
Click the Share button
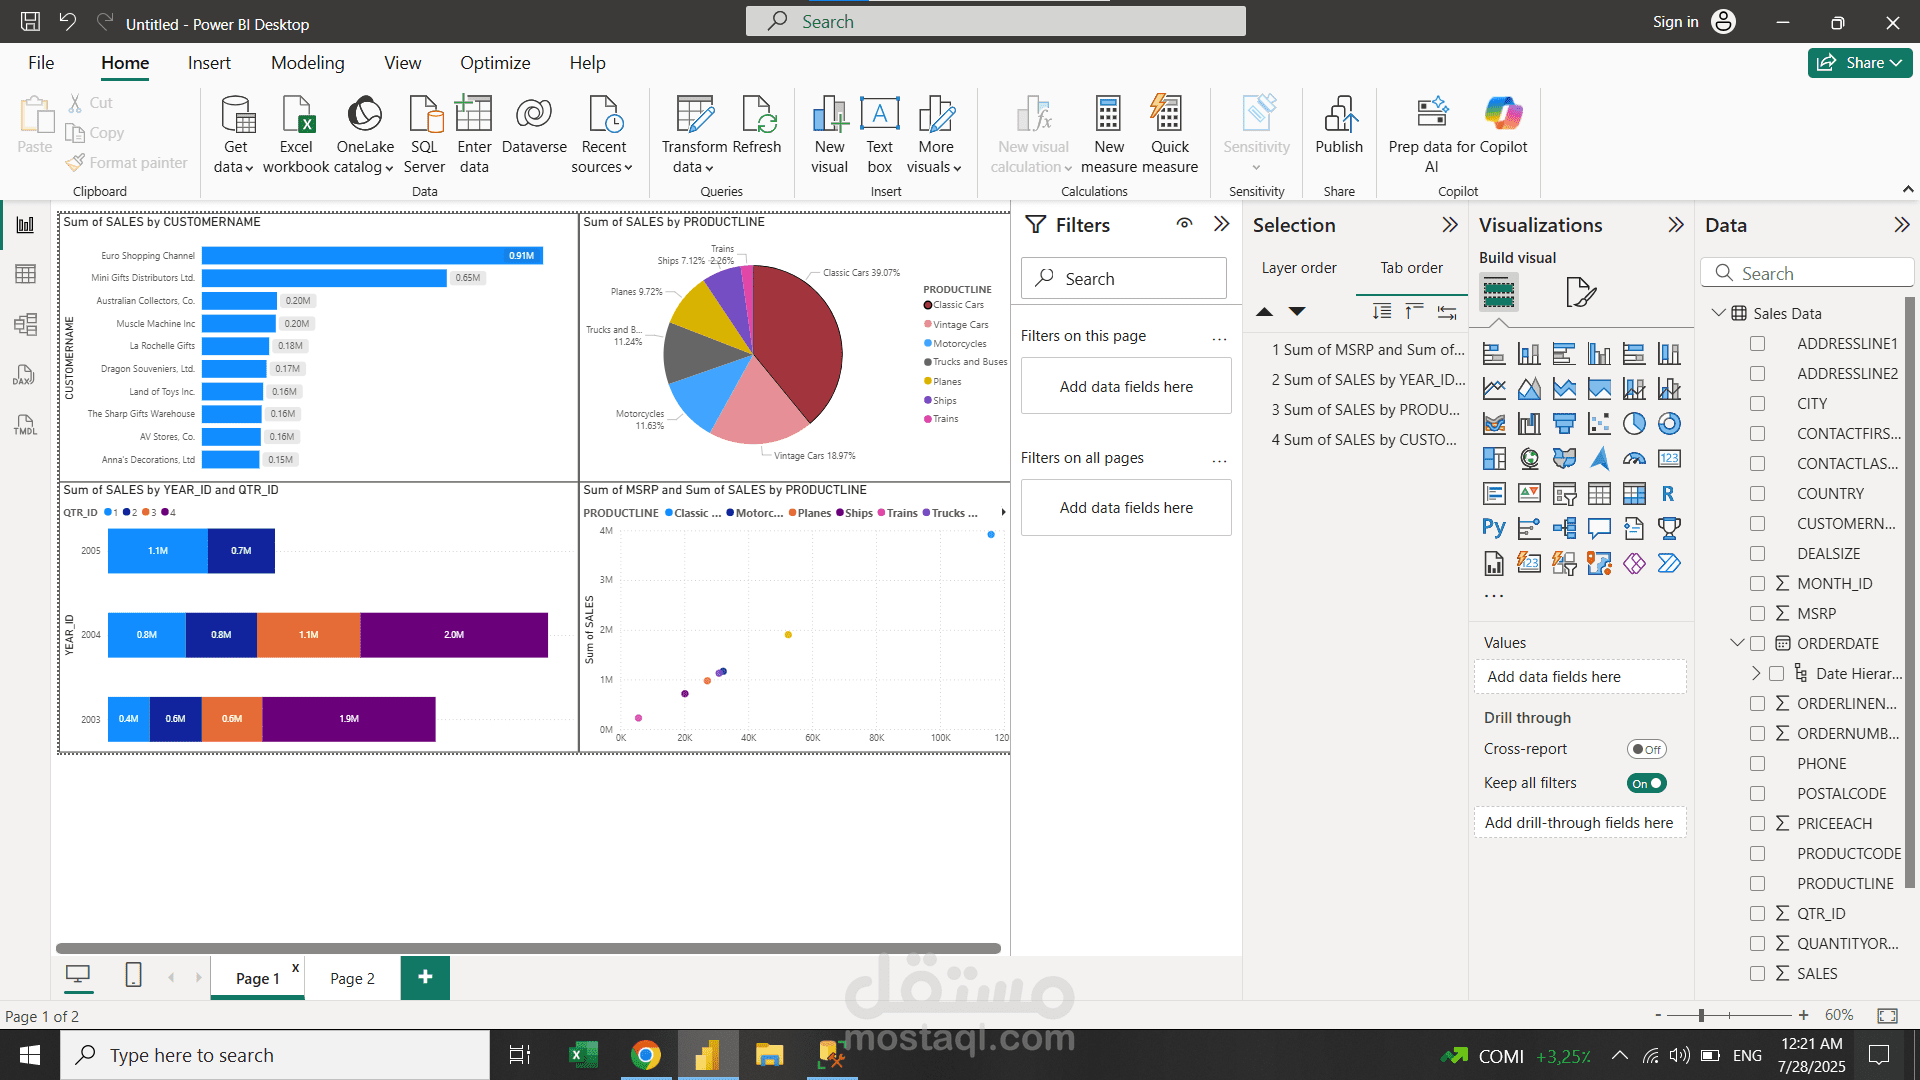pos(1858,63)
